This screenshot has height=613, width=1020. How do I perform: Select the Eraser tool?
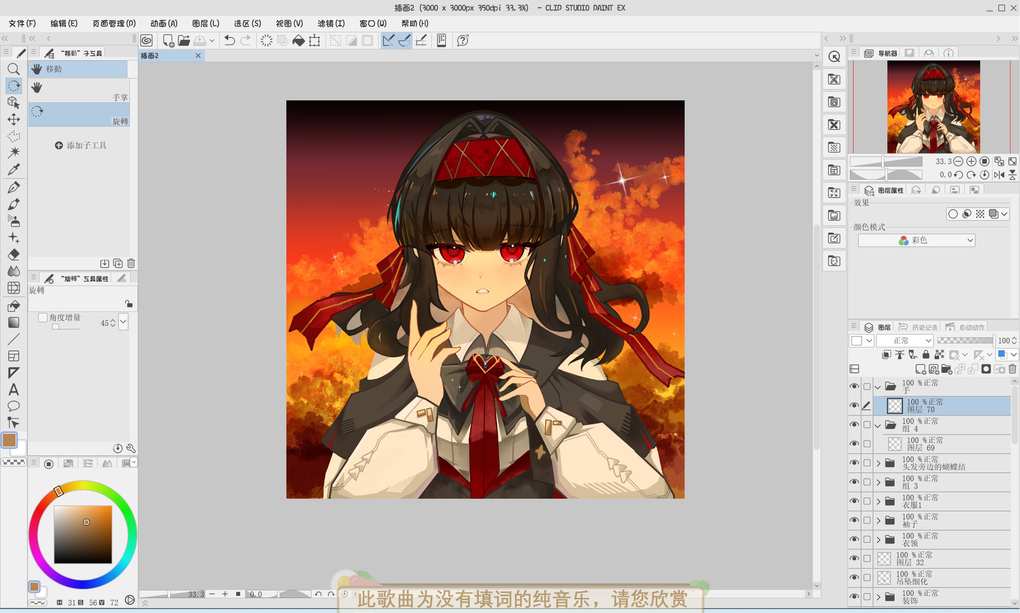13,254
